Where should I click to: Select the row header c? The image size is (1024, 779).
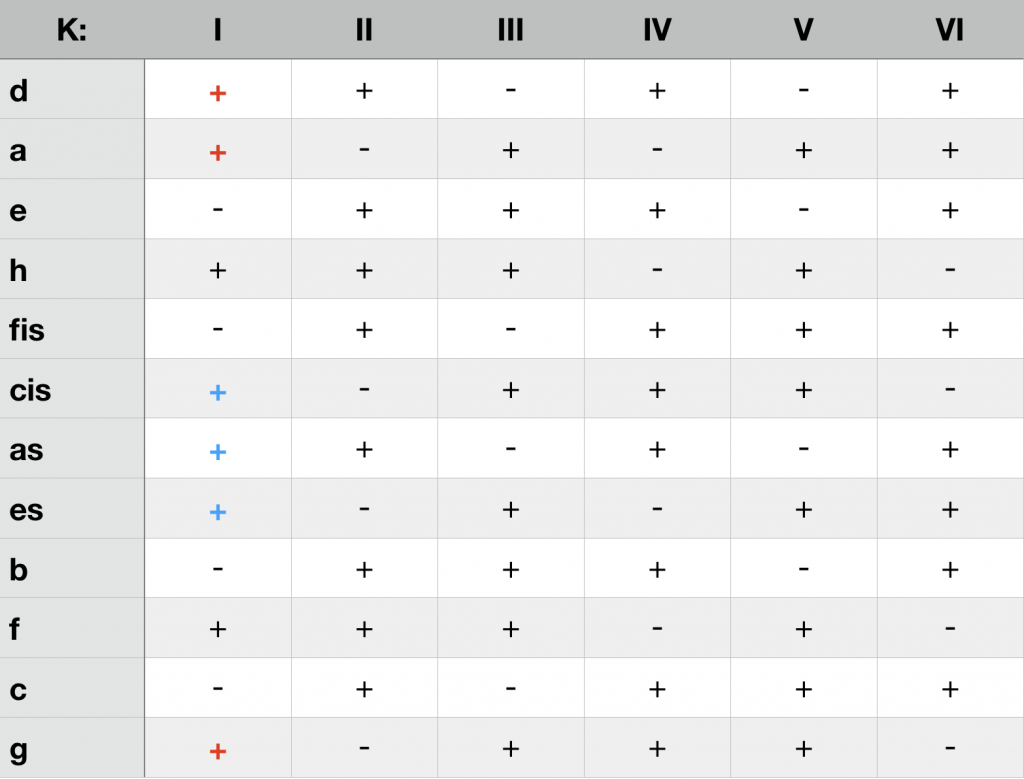[18, 690]
